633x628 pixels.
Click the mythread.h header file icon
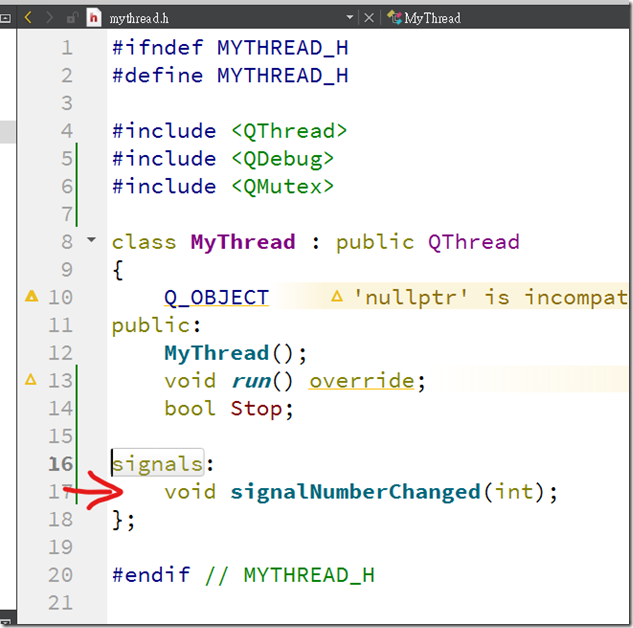pyautogui.click(x=94, y=18)
